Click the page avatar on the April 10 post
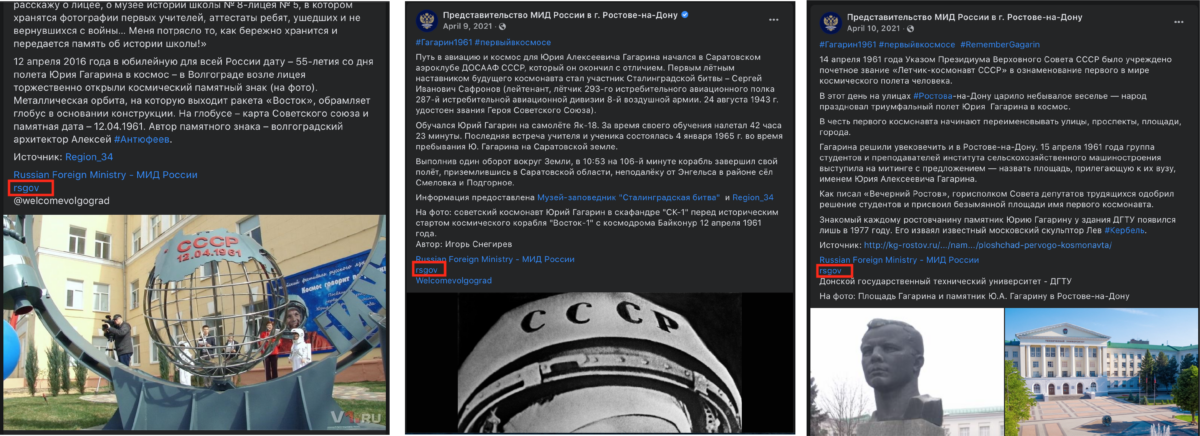The image size is (1200, 436). (x=829, y=24)
